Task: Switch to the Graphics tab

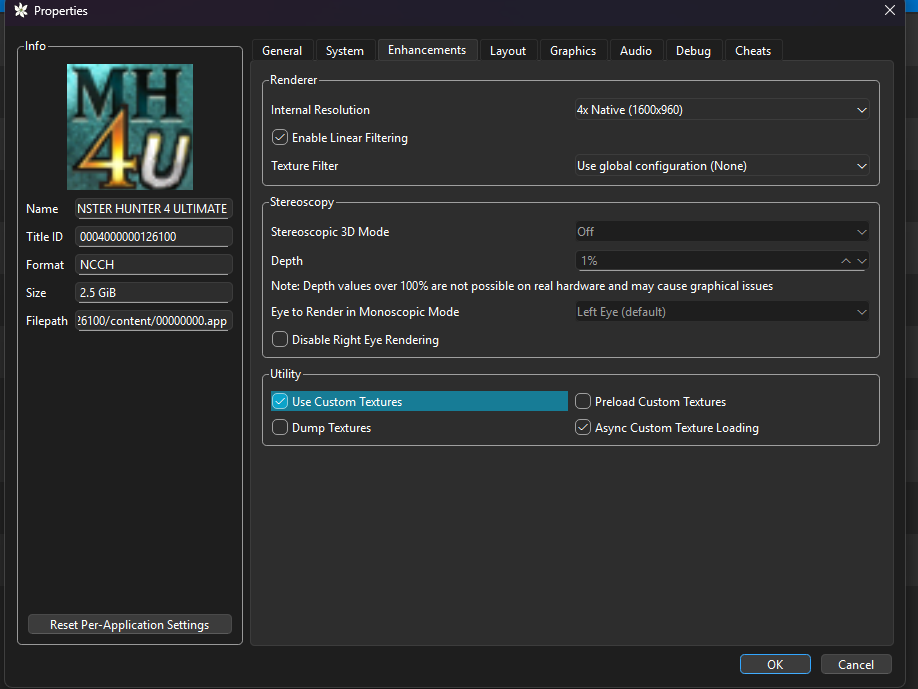Action: pyautogui.click(x=573, y=51)
